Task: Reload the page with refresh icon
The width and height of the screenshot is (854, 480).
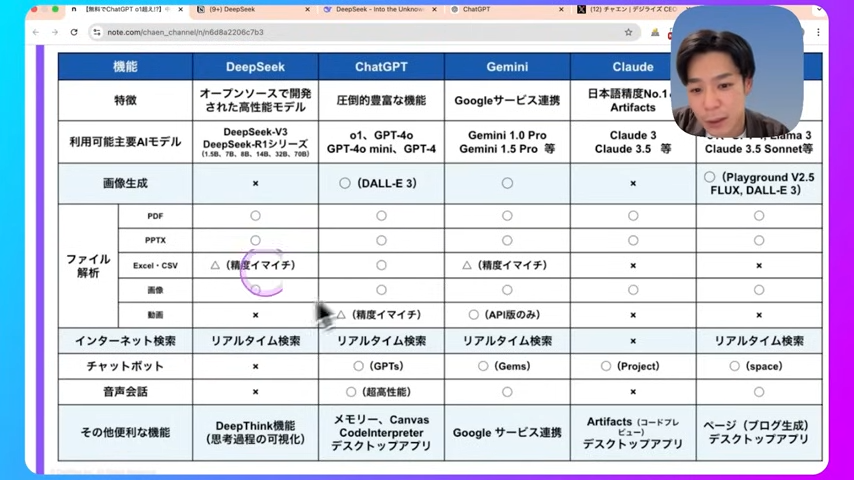Action: [74, 32]
